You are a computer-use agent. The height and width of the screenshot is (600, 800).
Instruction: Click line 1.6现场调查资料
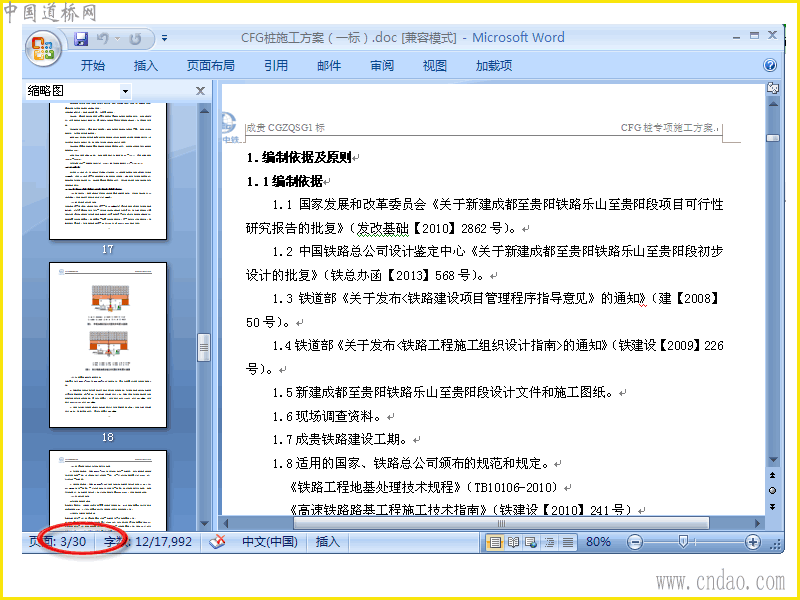[x=327, y=416]
